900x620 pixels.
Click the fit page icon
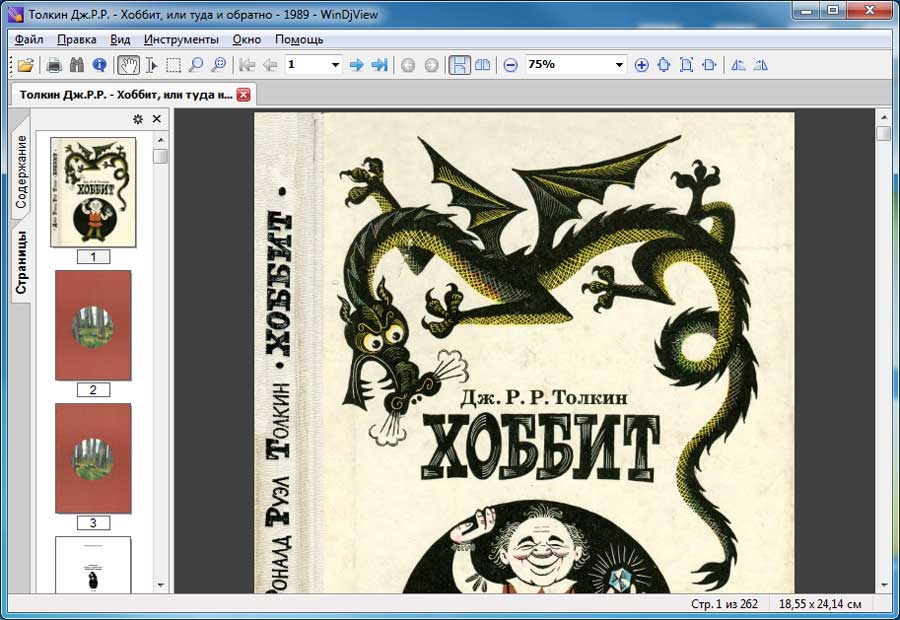click(x=664, y=65)
